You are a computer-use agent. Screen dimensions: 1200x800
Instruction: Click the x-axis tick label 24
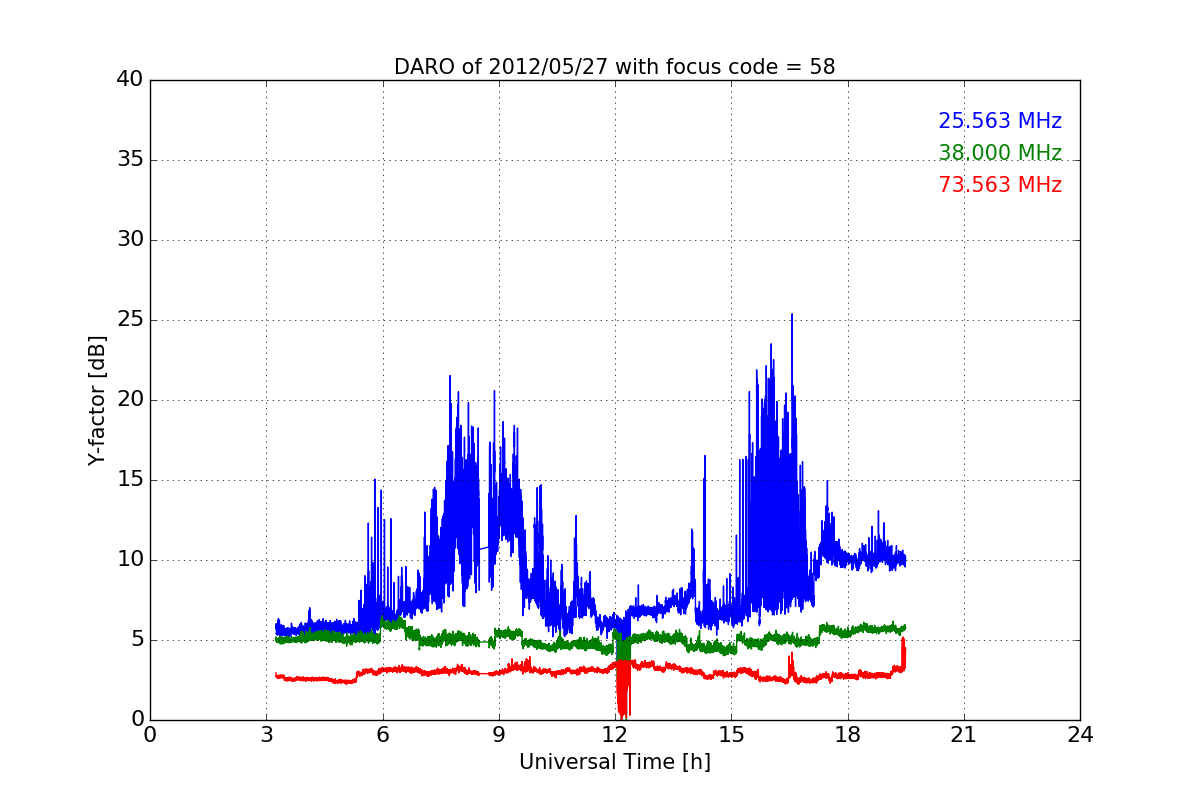1080,734
